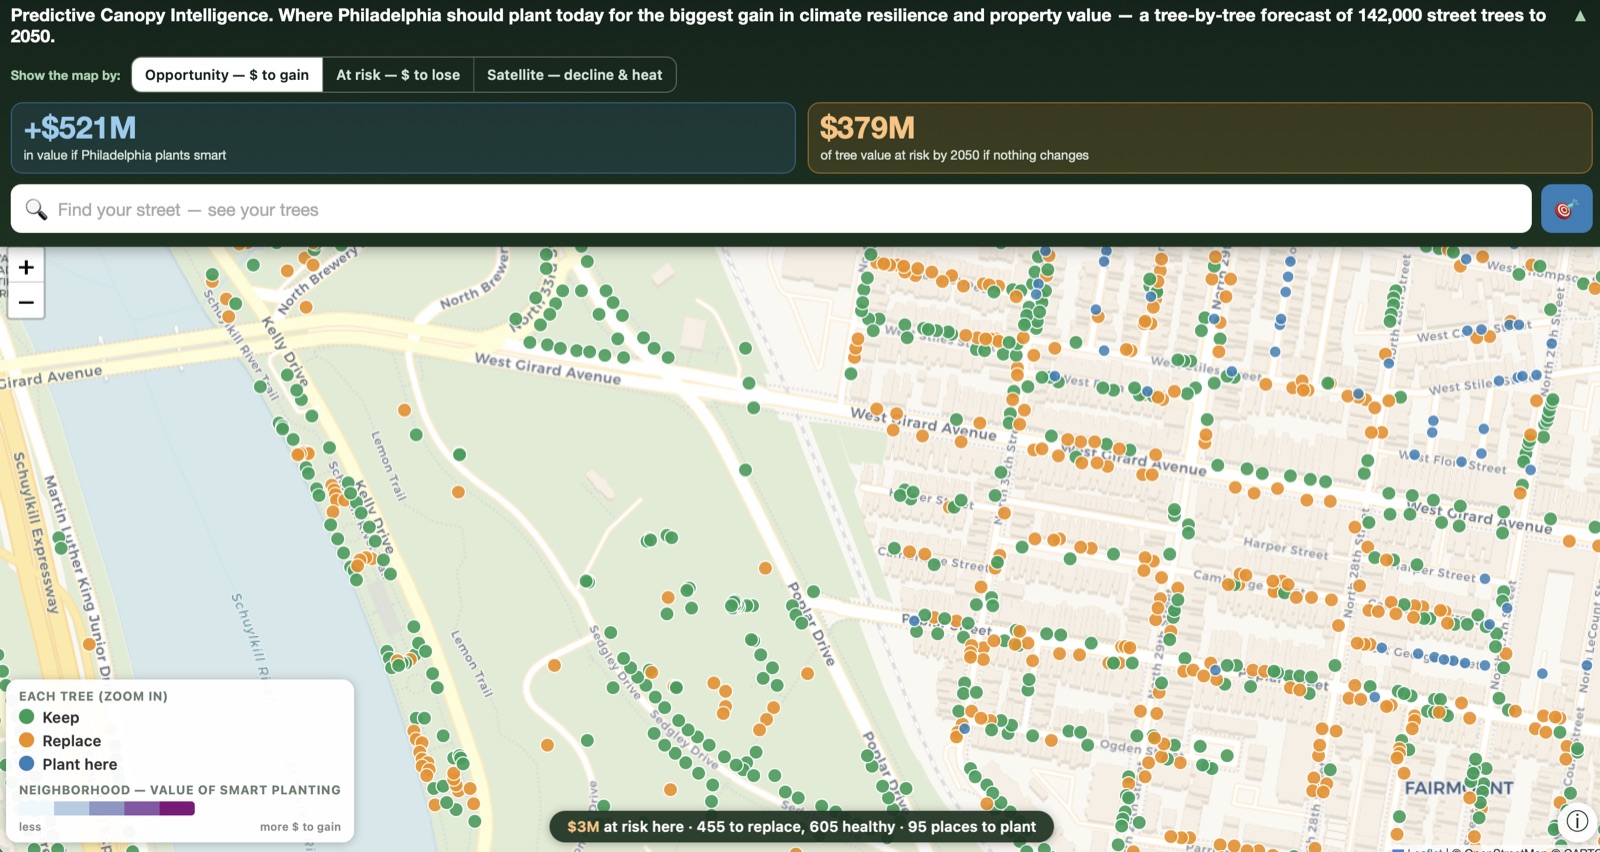This screenshot has height=852, width=1600.
Task: Click the darkest purple legend swatch
Action: pyautogui.click(x=177, y=808)
